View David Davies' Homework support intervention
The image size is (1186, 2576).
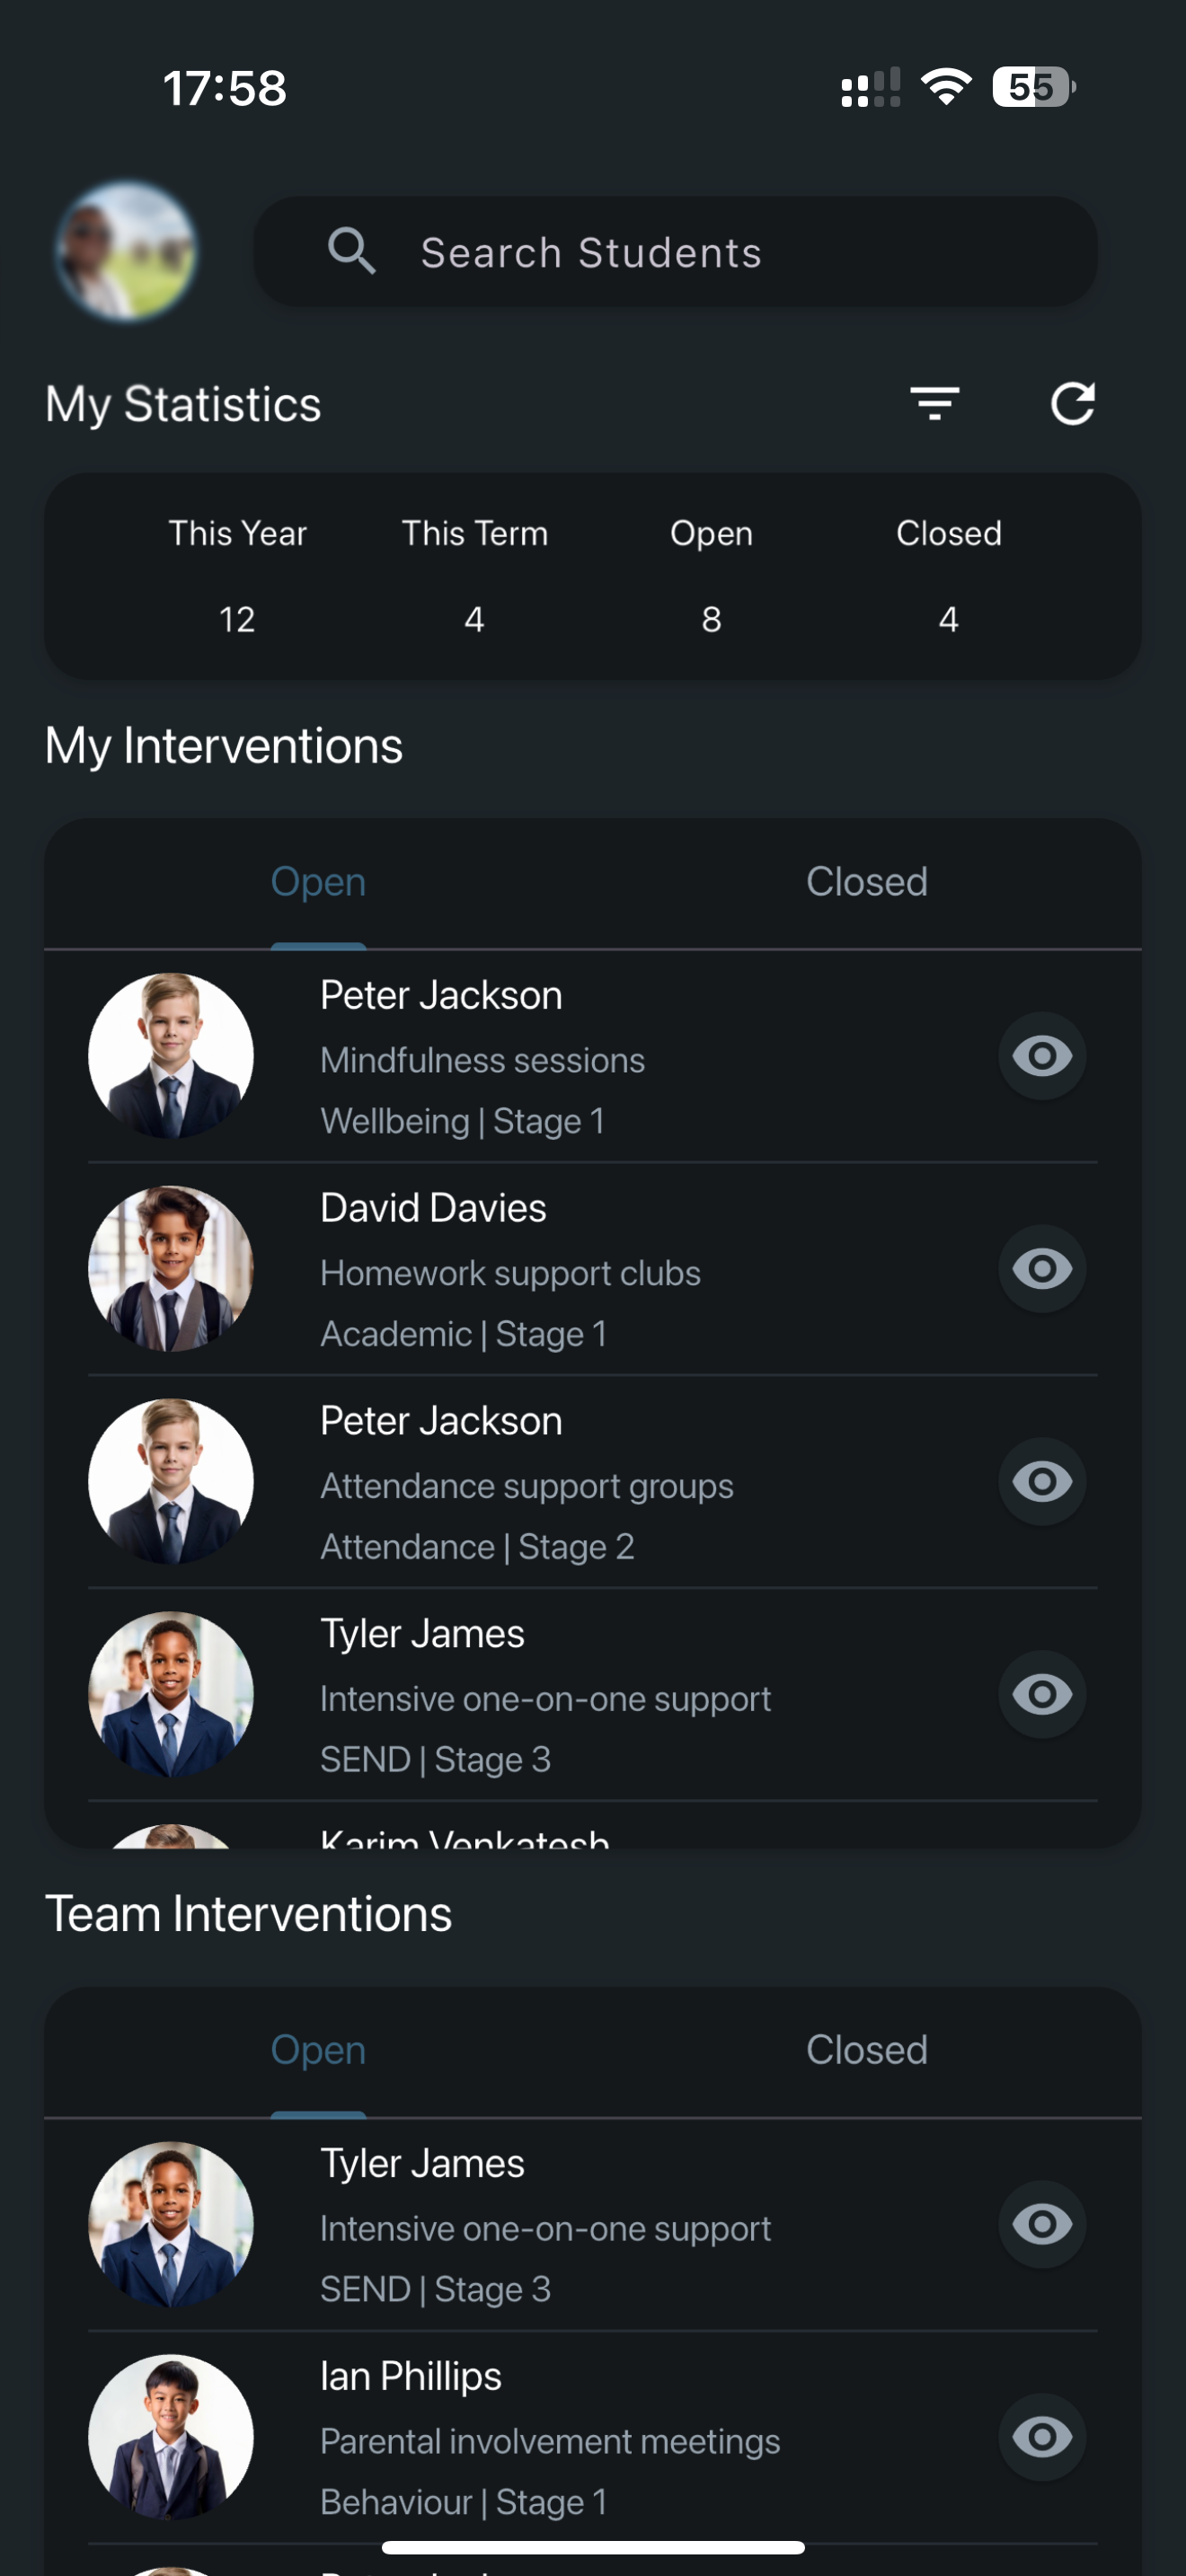(1042, 1269)
